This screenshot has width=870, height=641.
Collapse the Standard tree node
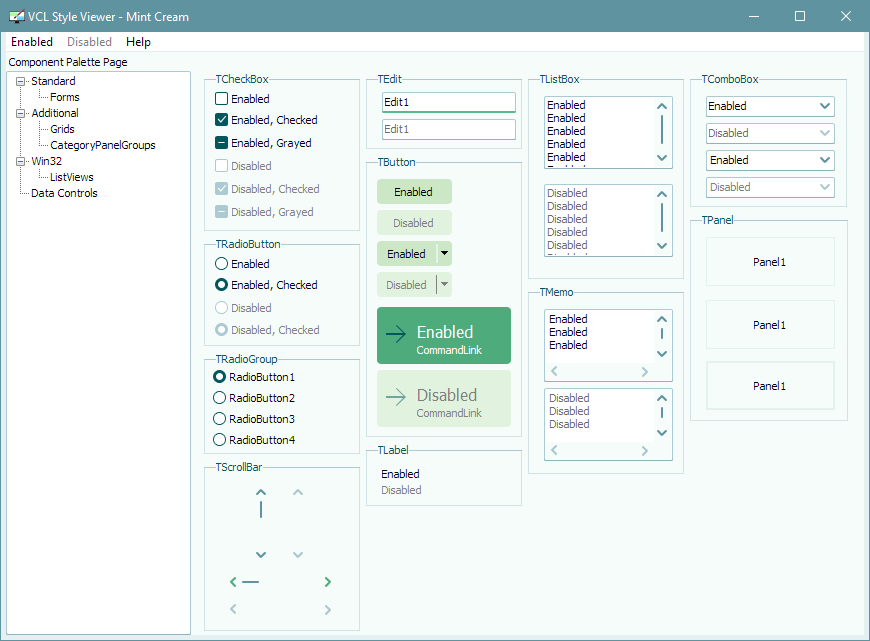pyautogui.click(x=21, y=81)
